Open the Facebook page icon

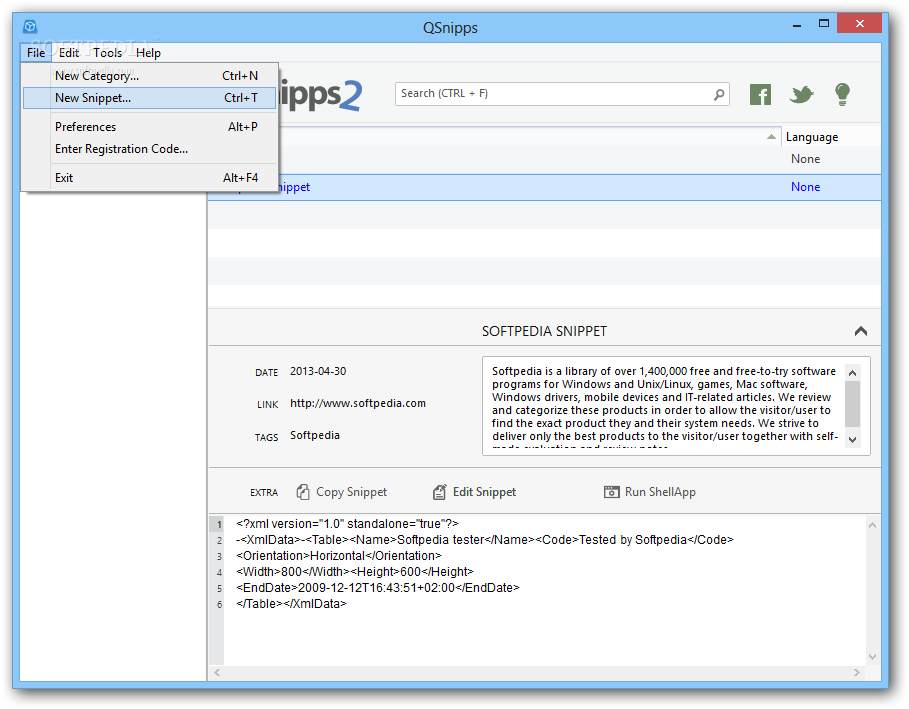coord(760,94)
